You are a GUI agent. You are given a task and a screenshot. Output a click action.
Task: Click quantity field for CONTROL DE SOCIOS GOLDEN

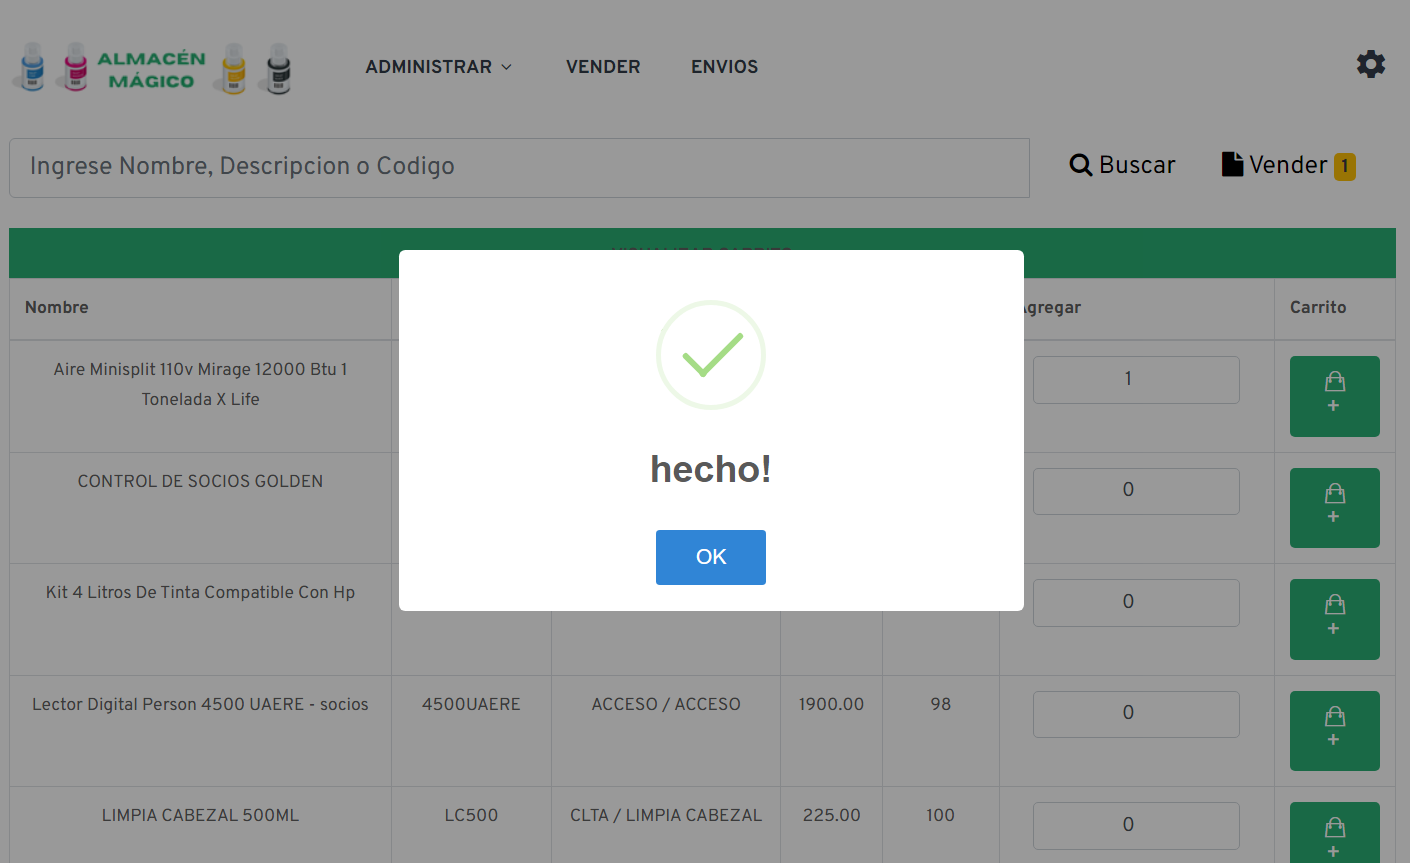(x=1135, y=491)
